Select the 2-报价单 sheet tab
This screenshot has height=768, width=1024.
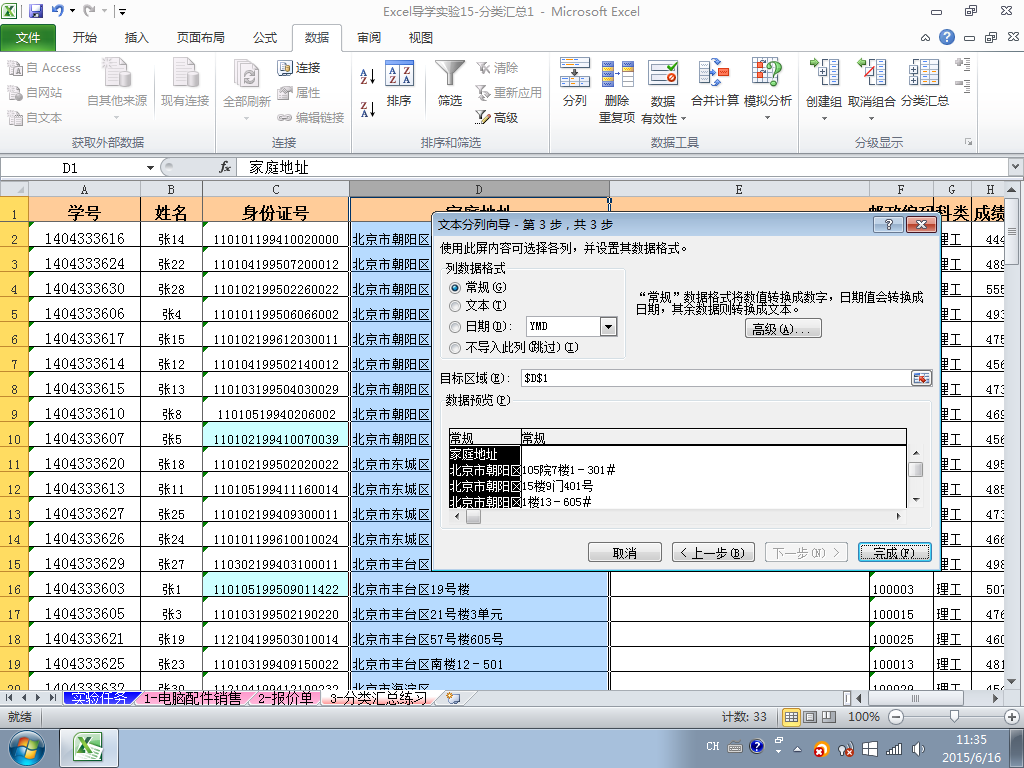285,698
